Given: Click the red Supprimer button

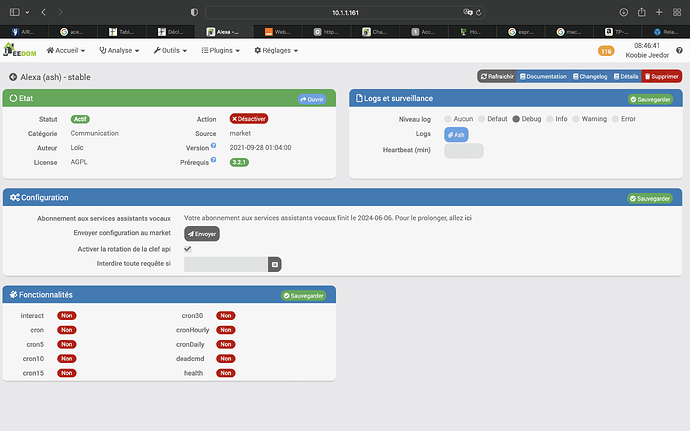Looking at the screenshot, I should click(661, 77).
